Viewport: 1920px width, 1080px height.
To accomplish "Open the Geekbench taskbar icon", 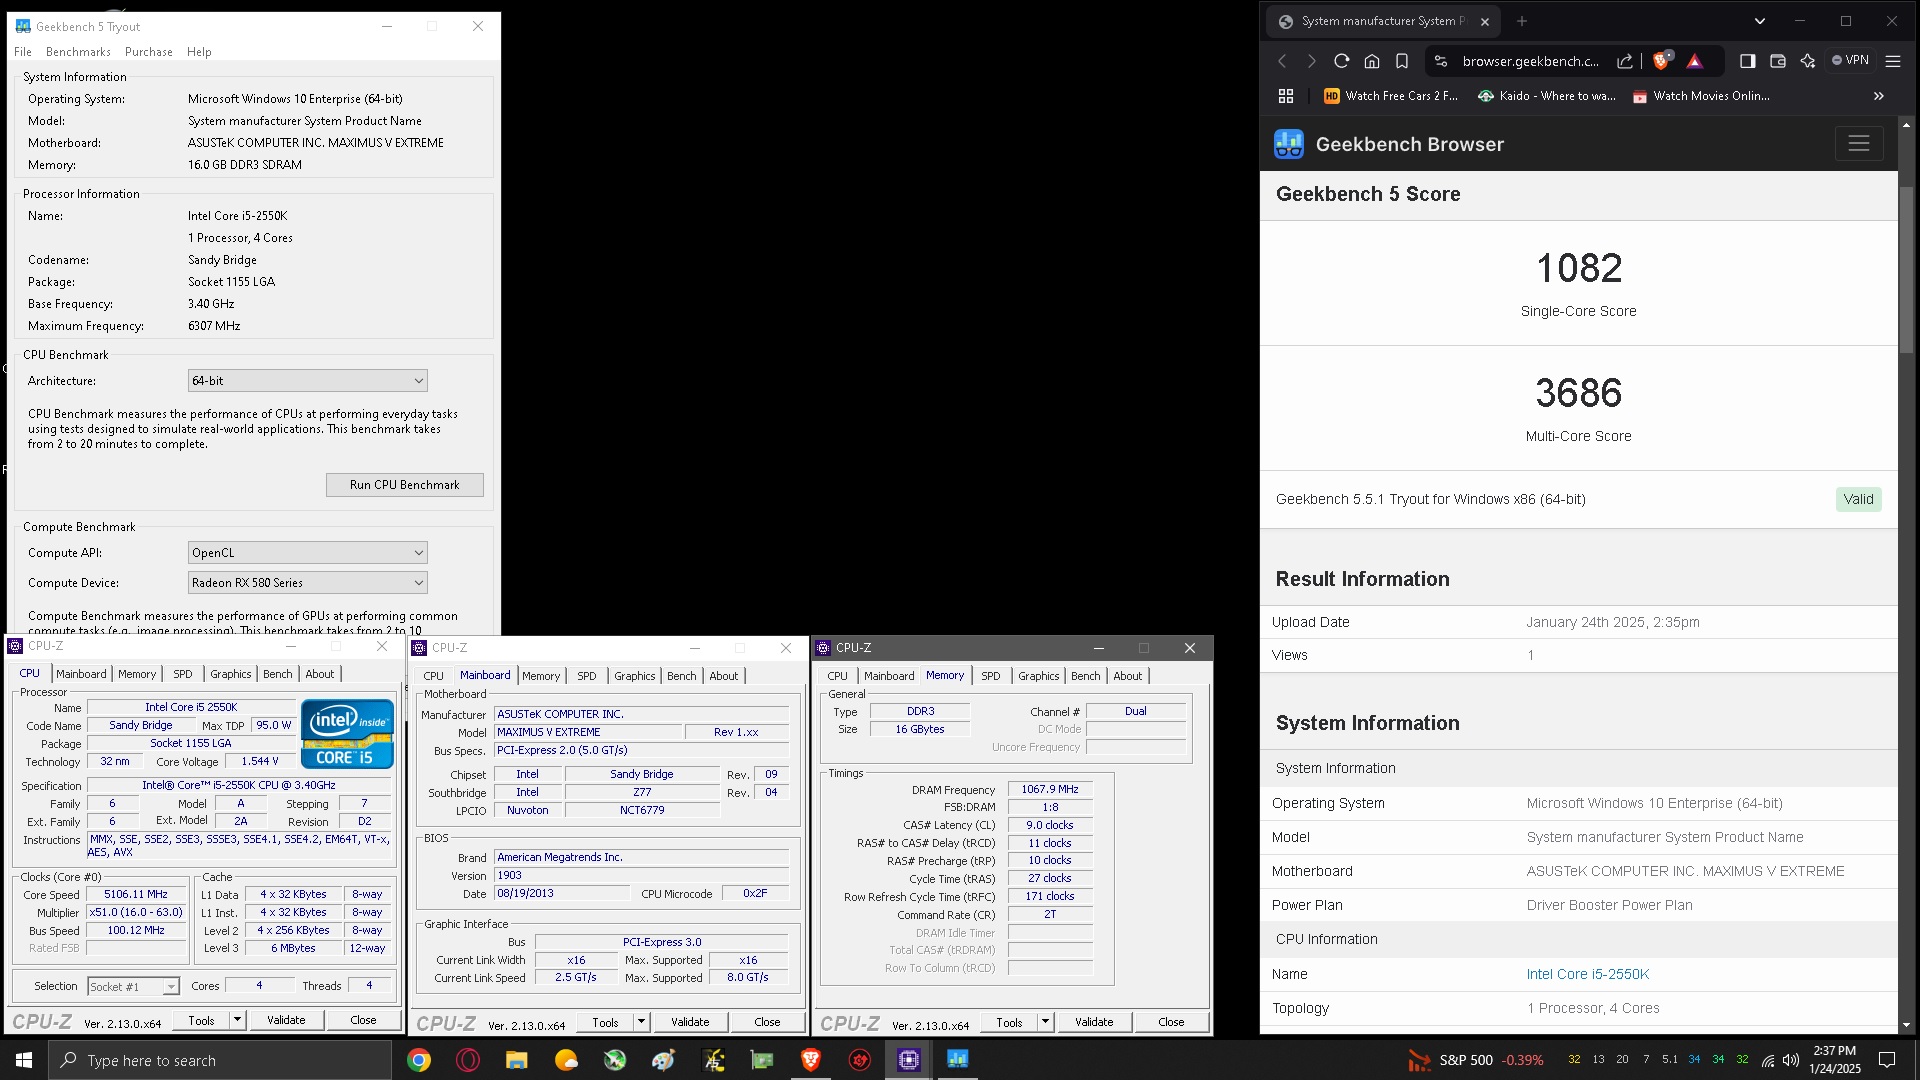I will [958, 1060].
